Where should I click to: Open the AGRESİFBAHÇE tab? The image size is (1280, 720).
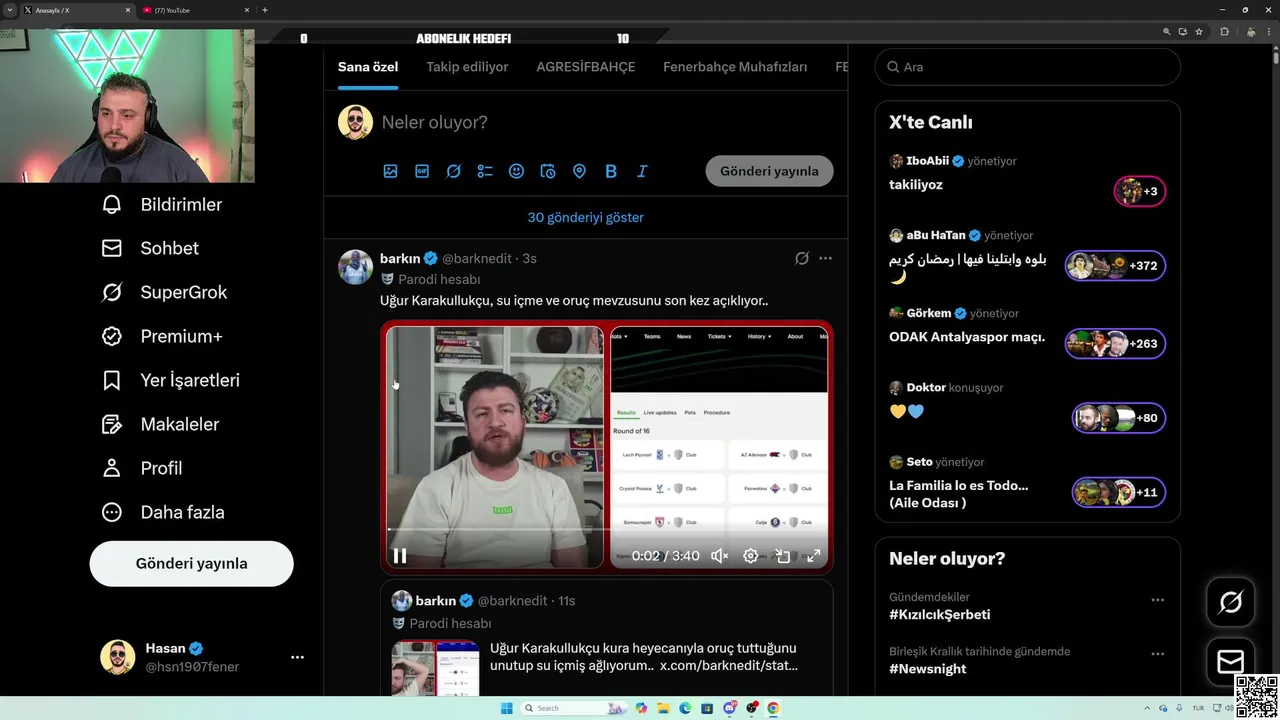click(585, 67)
